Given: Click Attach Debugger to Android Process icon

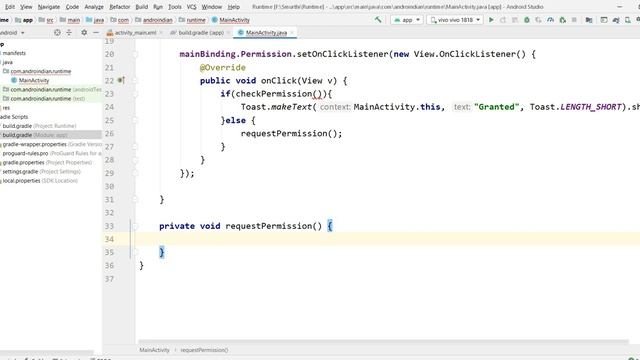Looking at the screenshot, I should click(562, 20).
